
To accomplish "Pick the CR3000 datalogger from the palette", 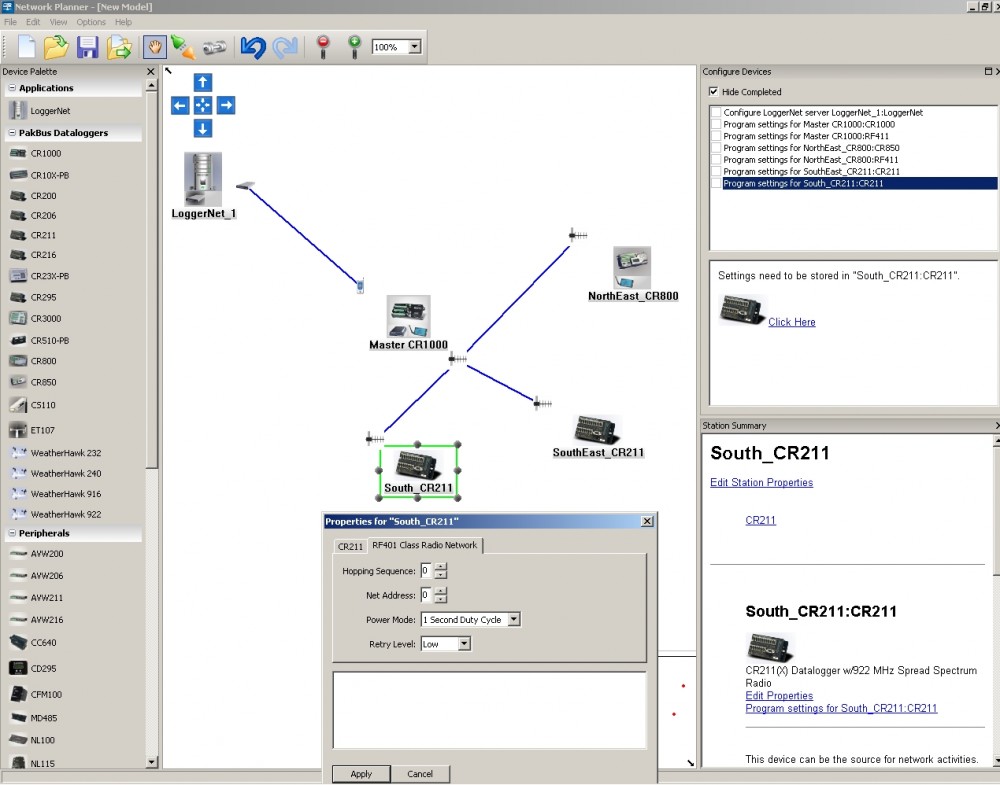I will [x=46, y=319].
